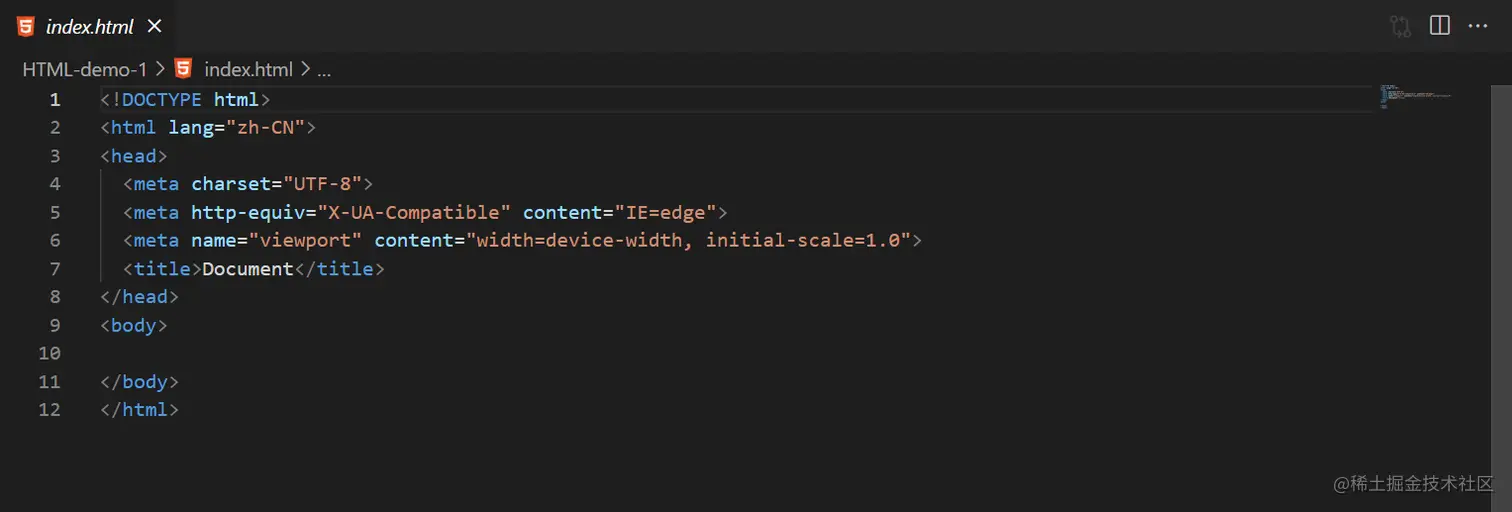Viewport: 1512px width, 512px height.
Task: Click the HTML-demo-1 breadcrumb
Action: (85, 69)
